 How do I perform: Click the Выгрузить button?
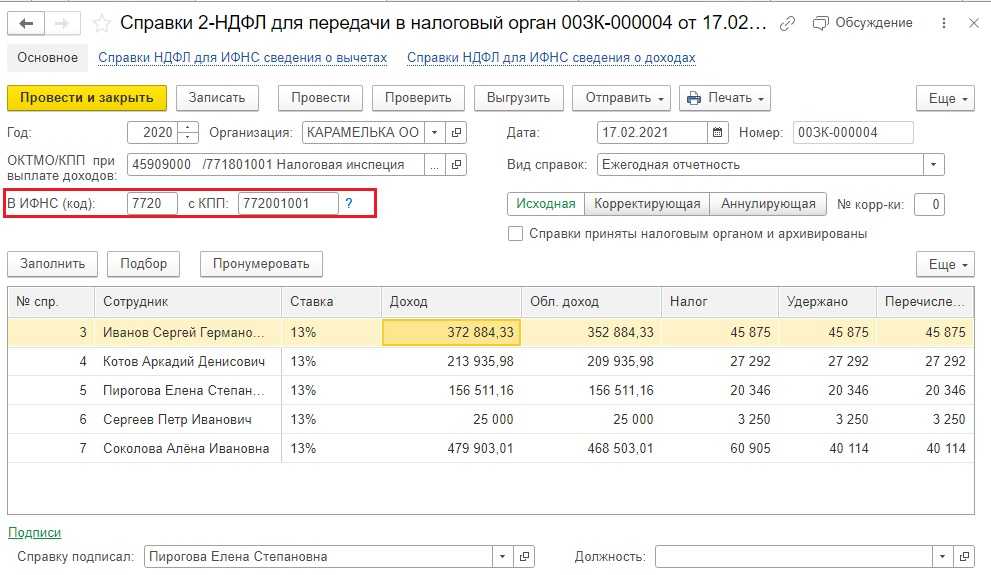(x=518, y=98)
